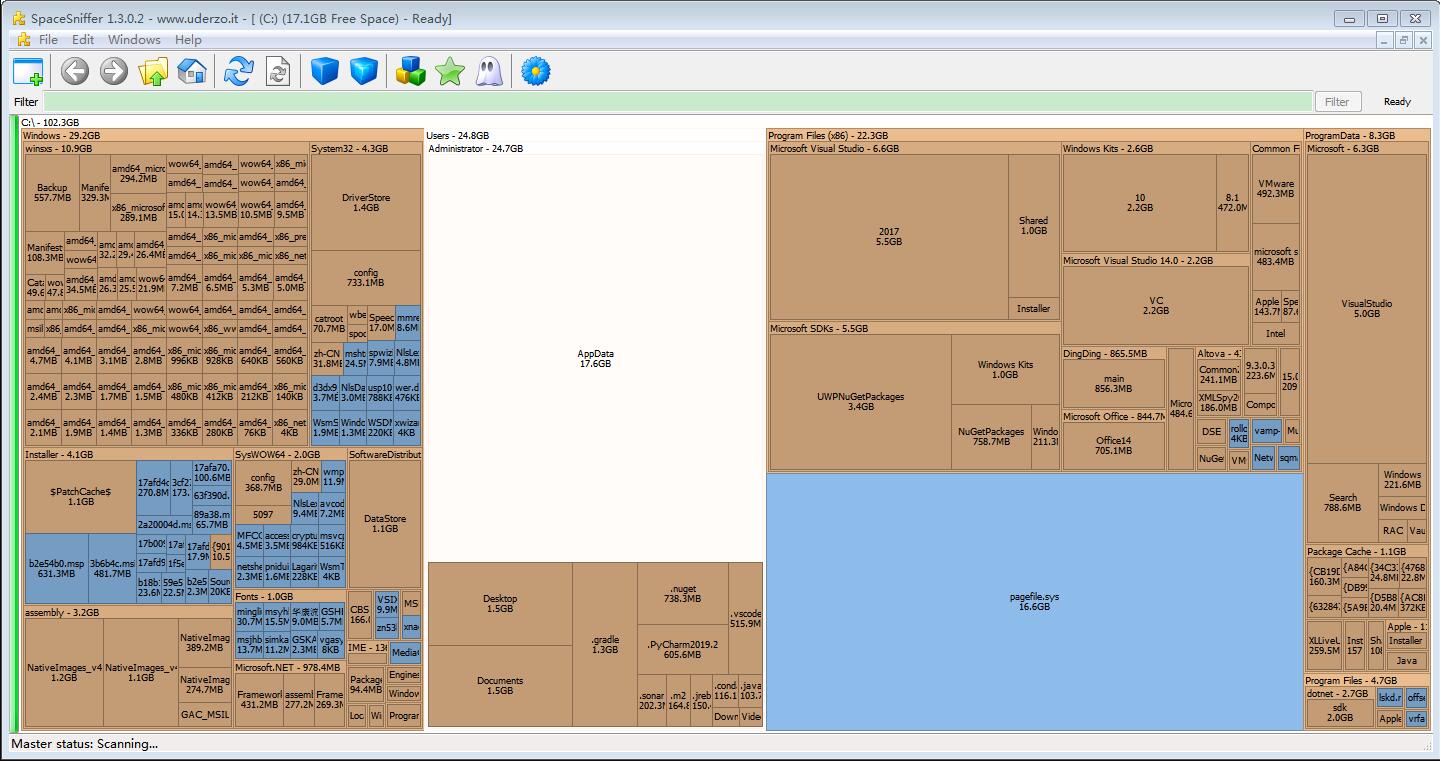The width and height of the screenshot is (1440, 761).
Task: Select the pagefile.sys block
Action: [1034, 601]
